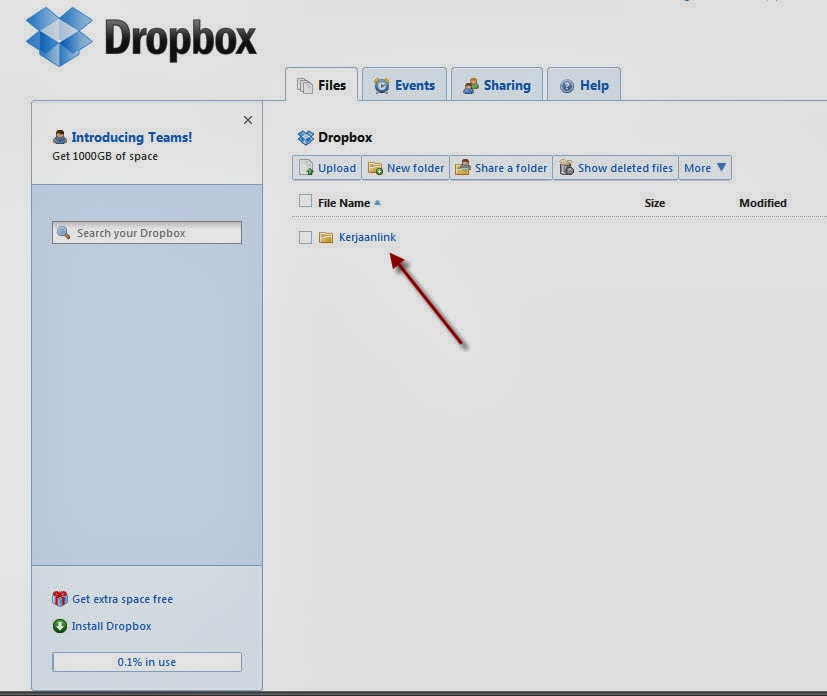
Task: Click the Search your Dropbox field
Action: (146, 232)
